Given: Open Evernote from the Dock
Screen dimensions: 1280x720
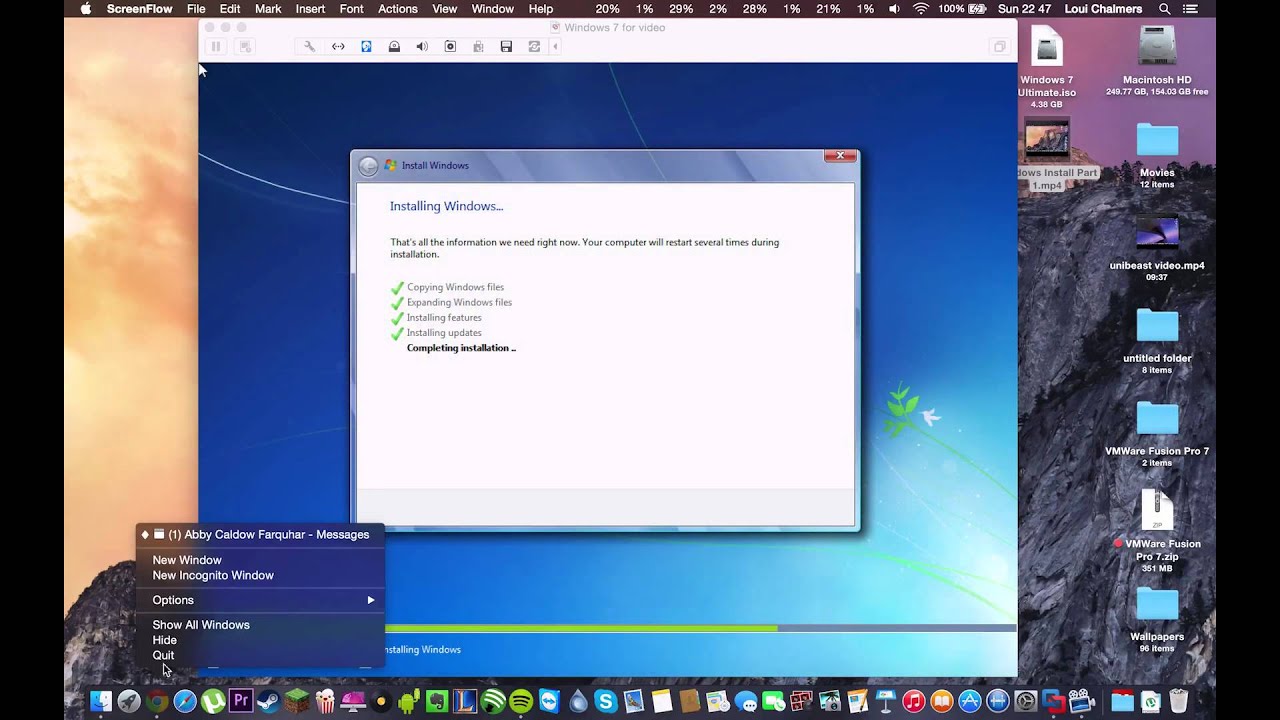Looking at the screenshot, I should (x=437, y=701).
